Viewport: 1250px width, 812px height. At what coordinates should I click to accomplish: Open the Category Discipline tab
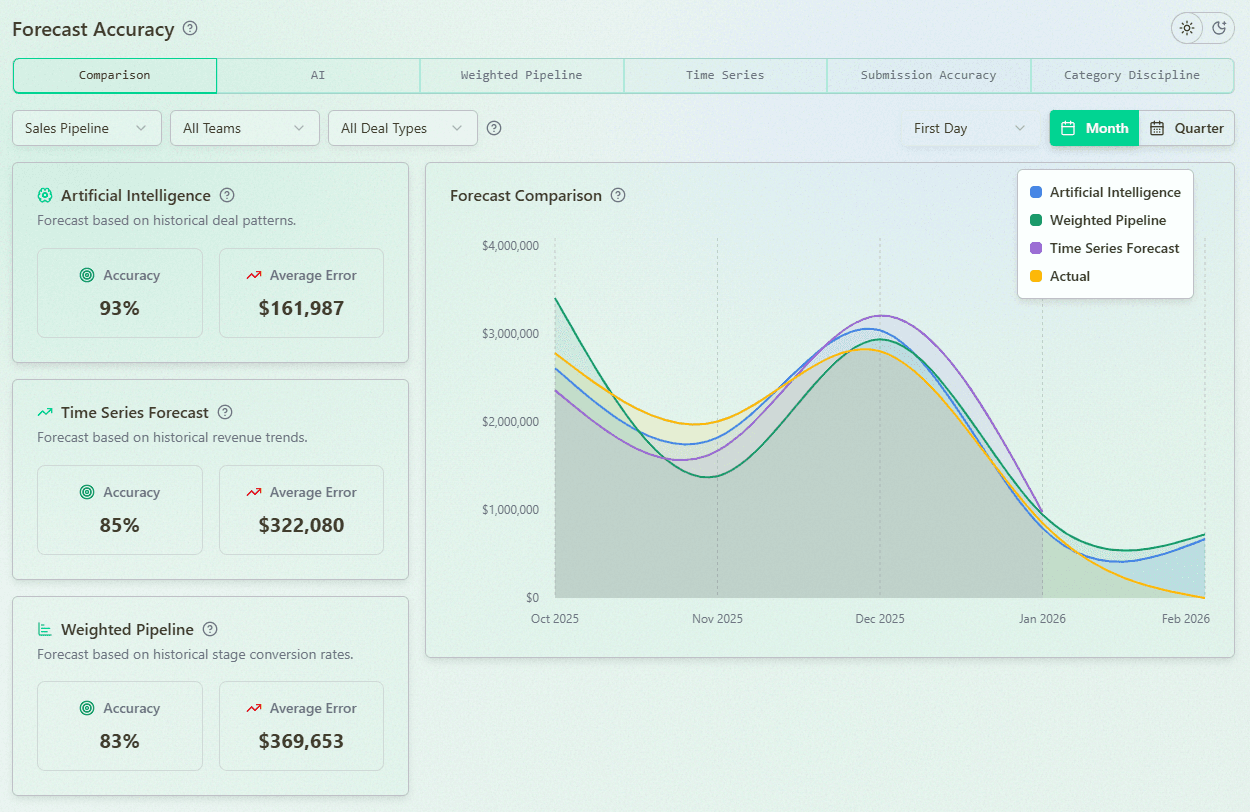[x=1132, y=75]
